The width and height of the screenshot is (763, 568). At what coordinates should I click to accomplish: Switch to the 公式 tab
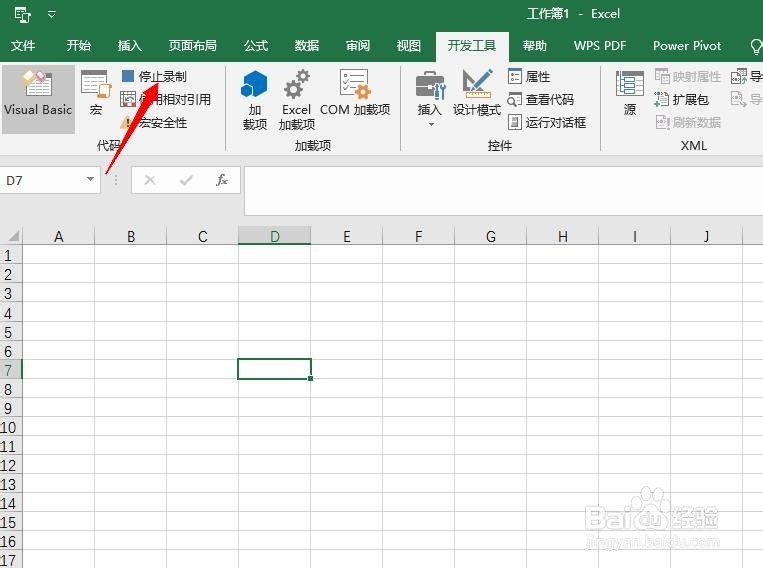(x=256, y=46)
